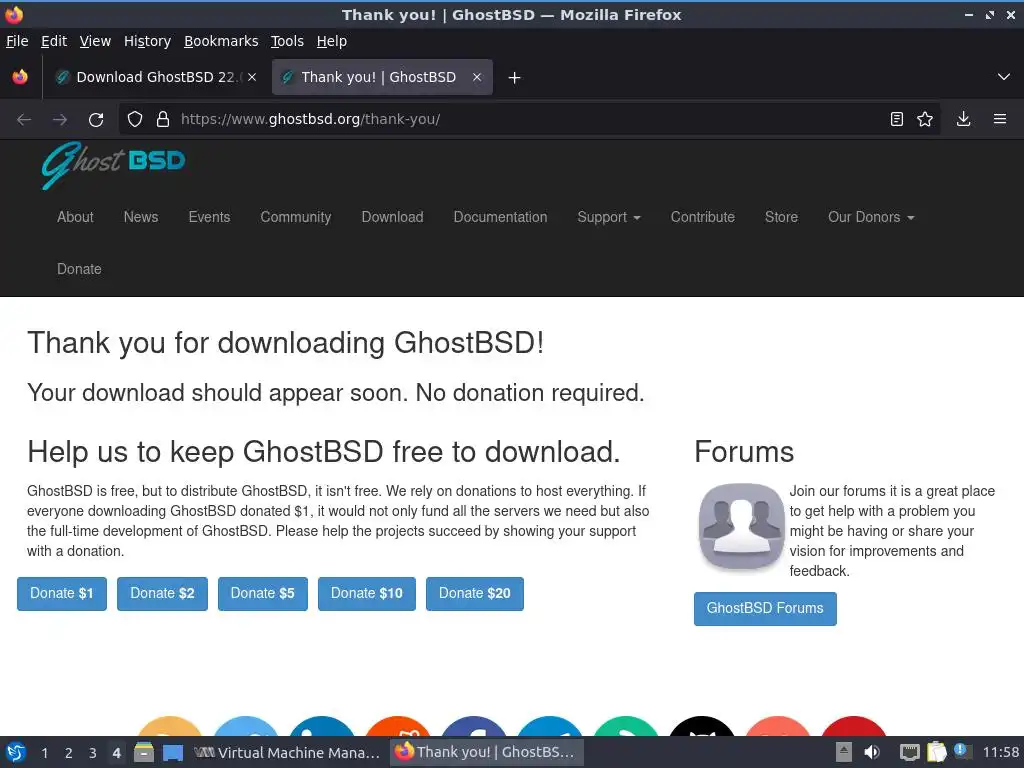Viewport: 1024px width, 768px height.
Task: Bookmark this page with the star icon
Action: pyautogui.click(x=925, y=119)
